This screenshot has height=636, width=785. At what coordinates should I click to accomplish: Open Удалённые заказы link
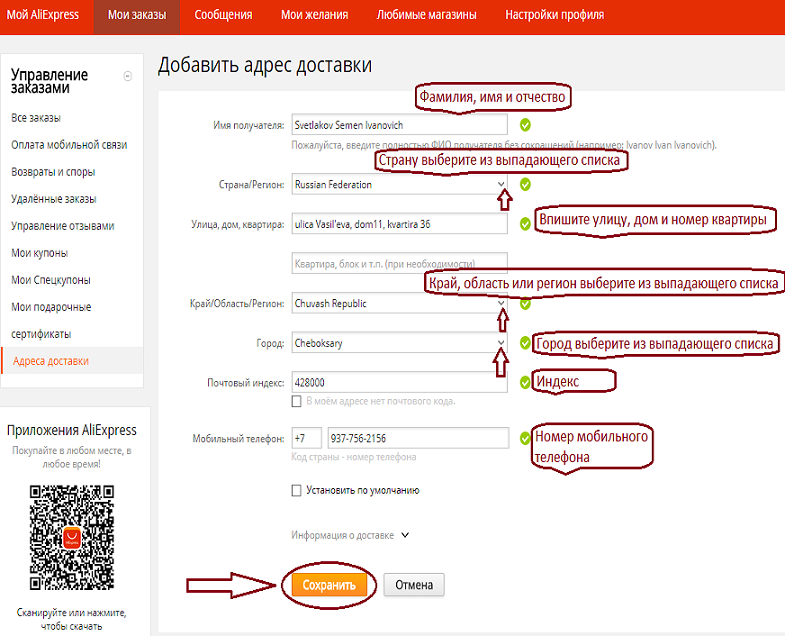pos(54,199)
